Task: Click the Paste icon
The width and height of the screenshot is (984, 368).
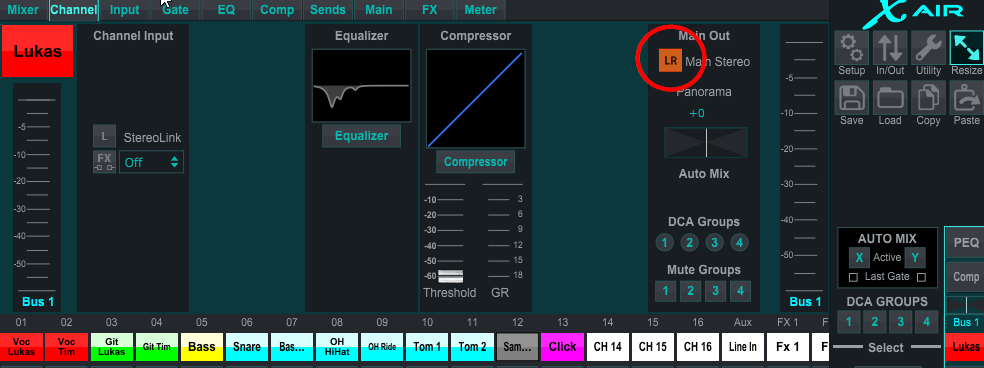Action: tap(966, 97)
